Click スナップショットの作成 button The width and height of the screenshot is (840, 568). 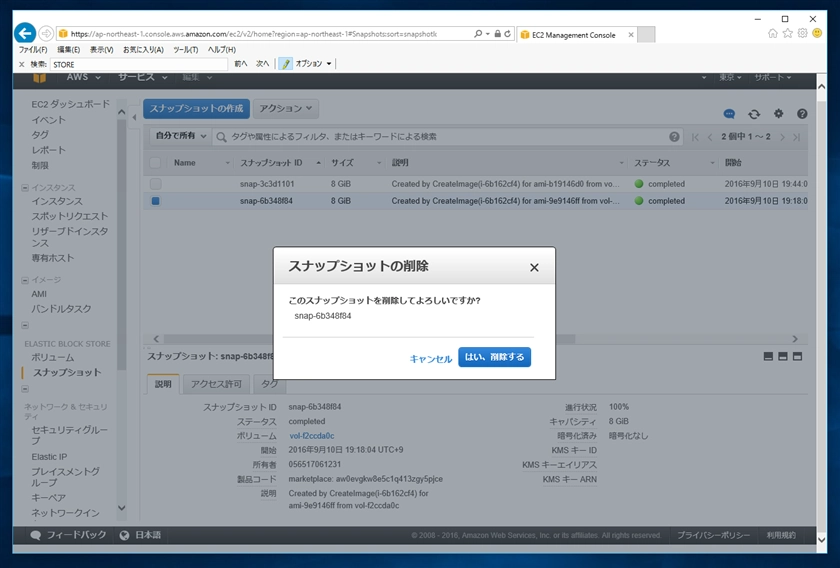[196, 108]
